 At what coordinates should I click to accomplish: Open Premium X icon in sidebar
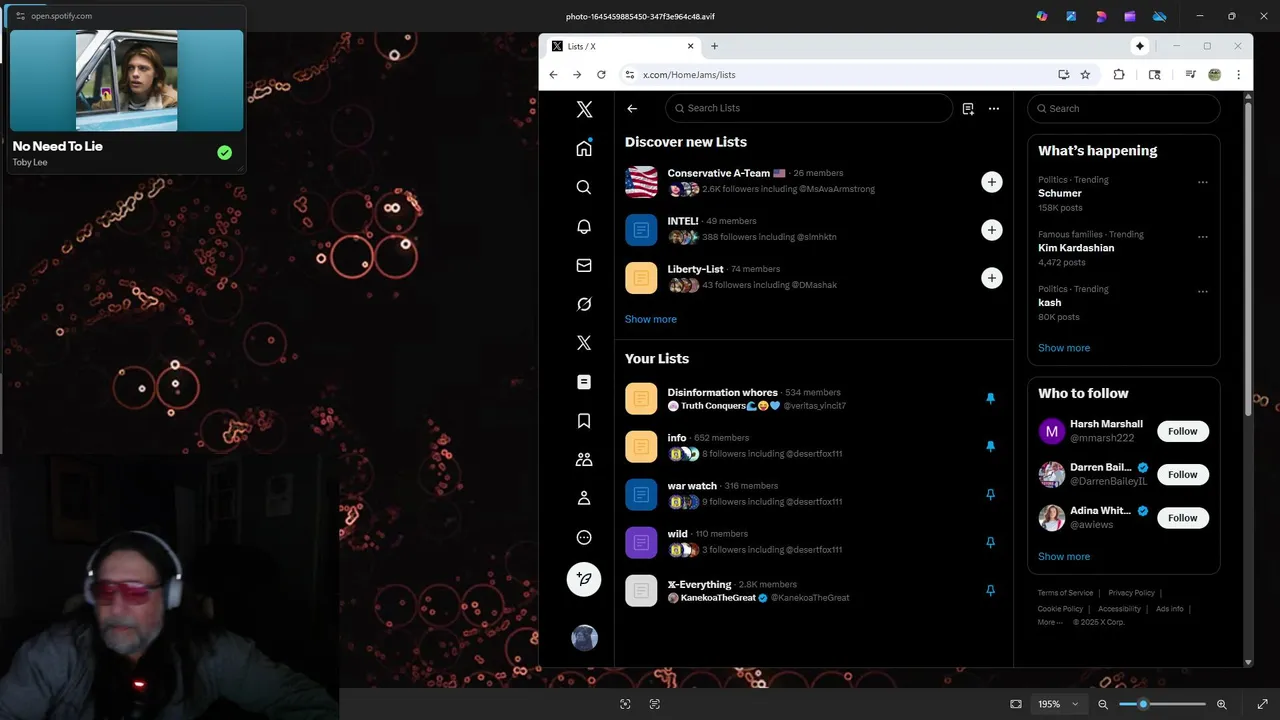[x=584, y=343]
